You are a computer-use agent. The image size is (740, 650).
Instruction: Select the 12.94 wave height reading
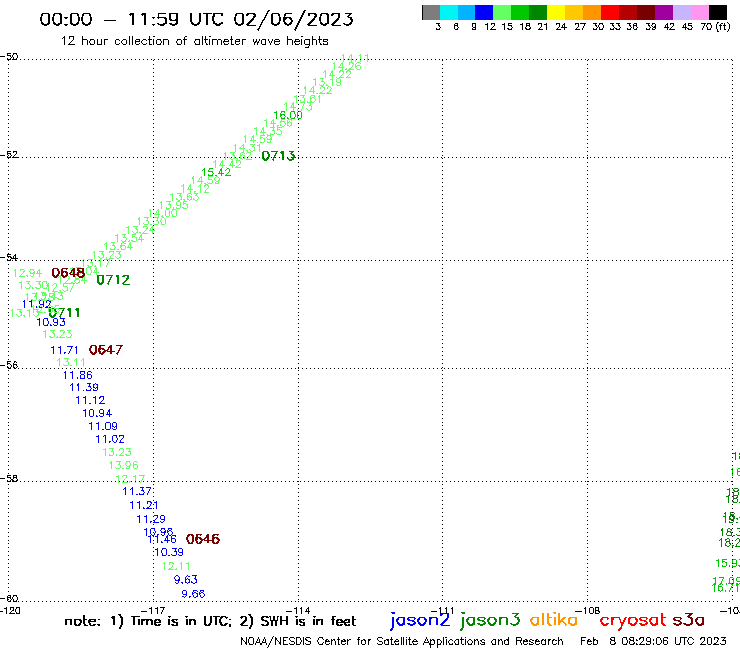27,273
